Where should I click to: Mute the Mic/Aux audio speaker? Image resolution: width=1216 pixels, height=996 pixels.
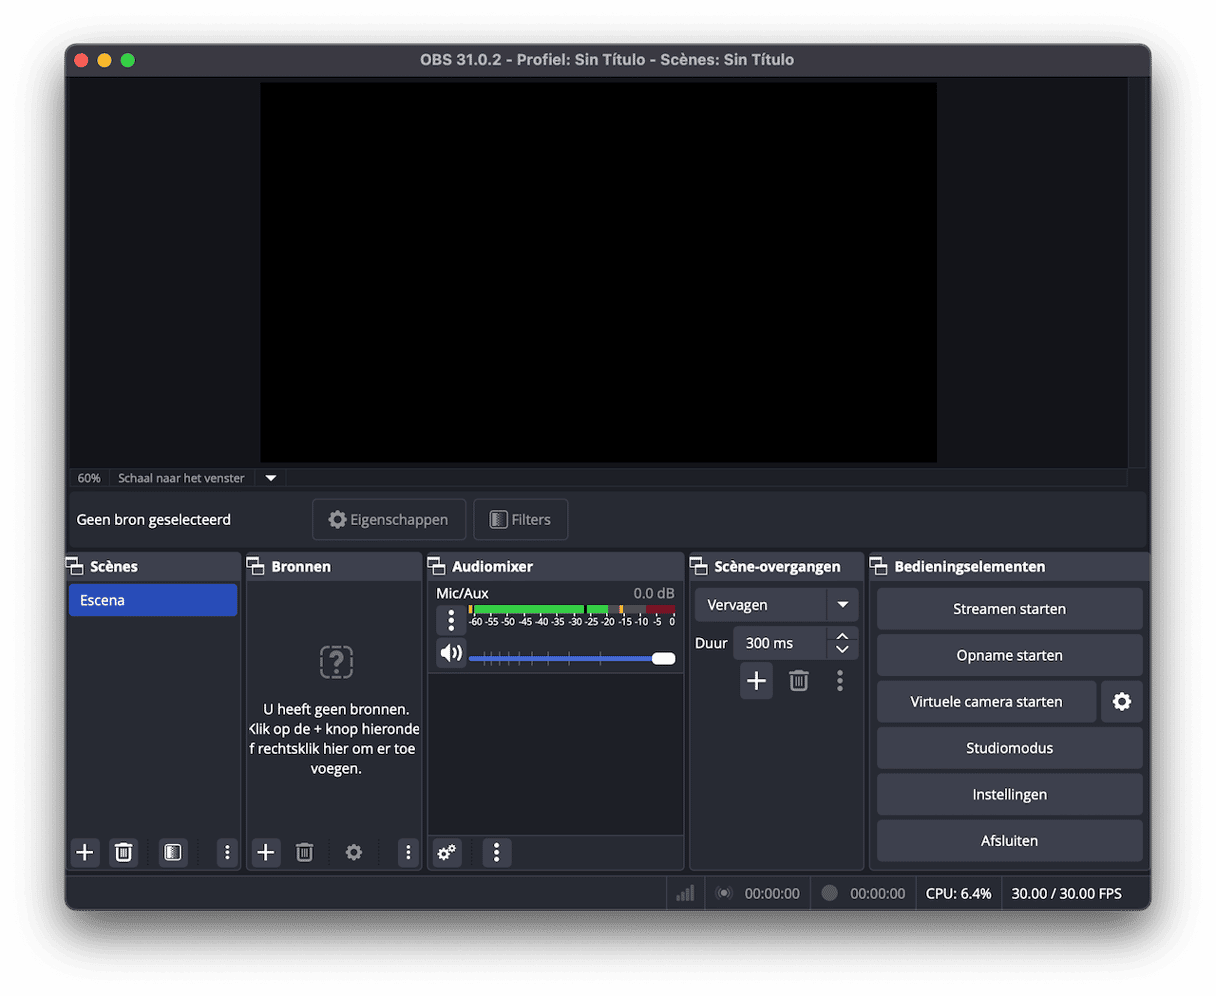click(x=451, y=654)
